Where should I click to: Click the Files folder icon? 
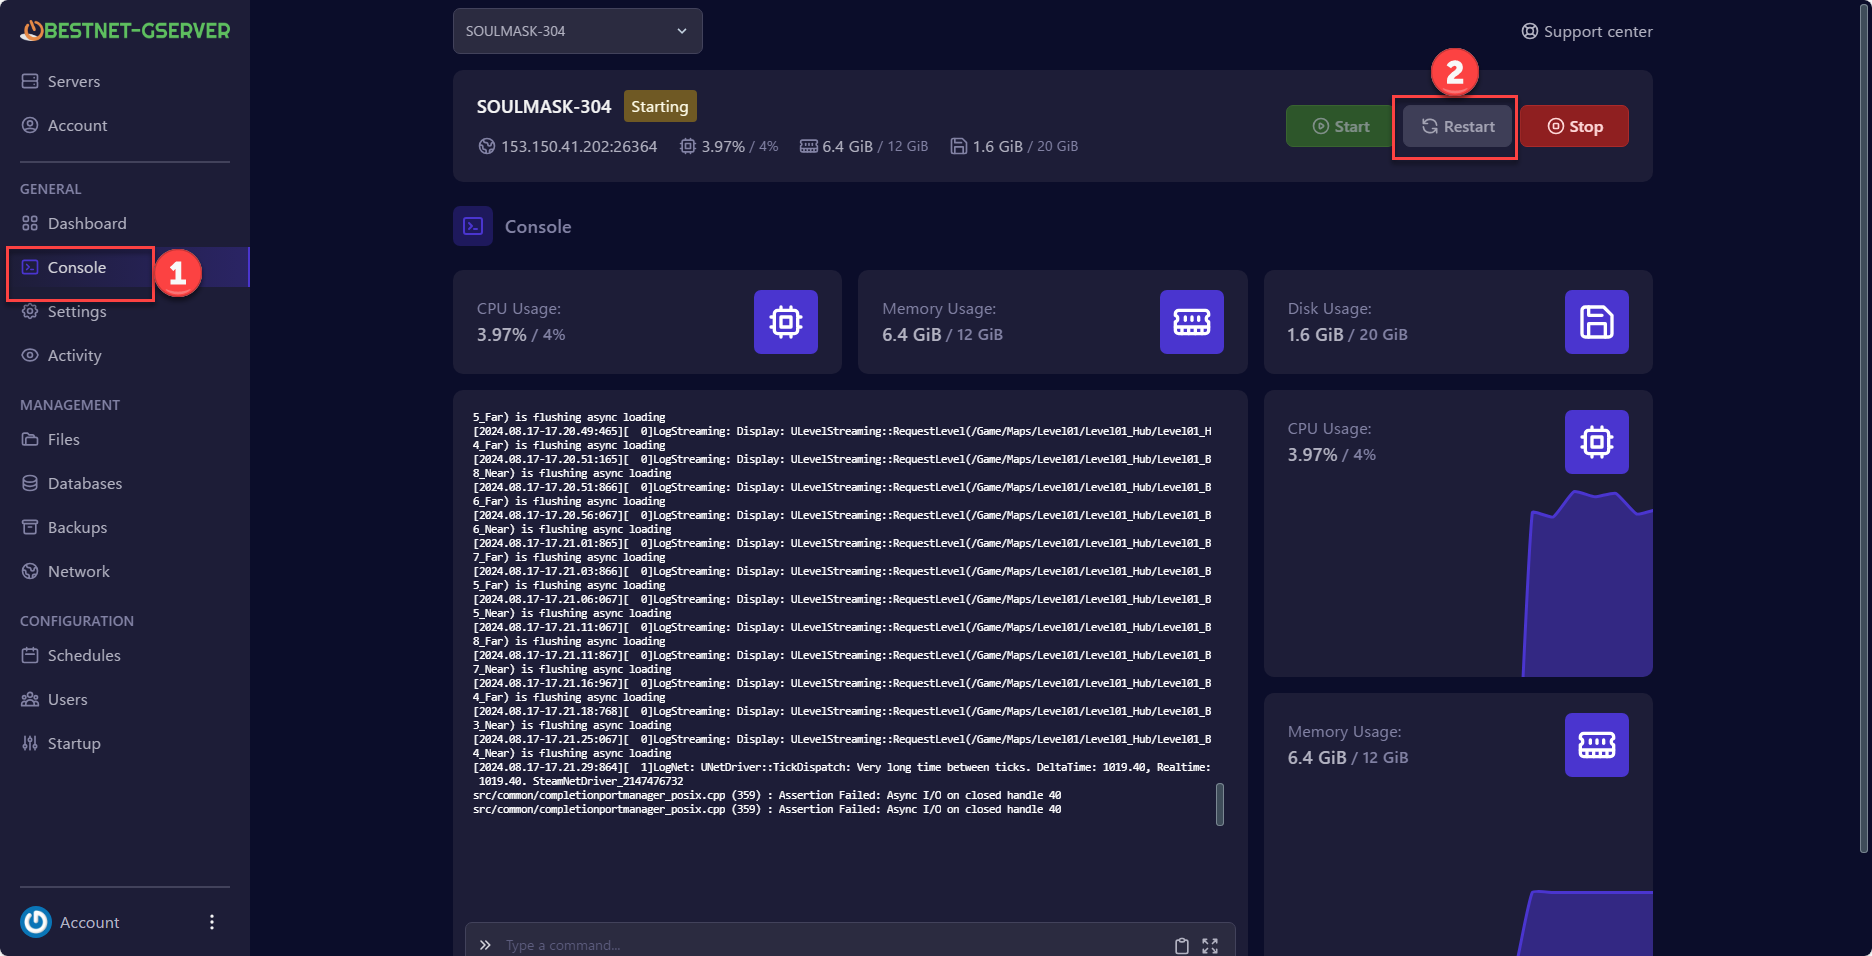pos(30,439)
